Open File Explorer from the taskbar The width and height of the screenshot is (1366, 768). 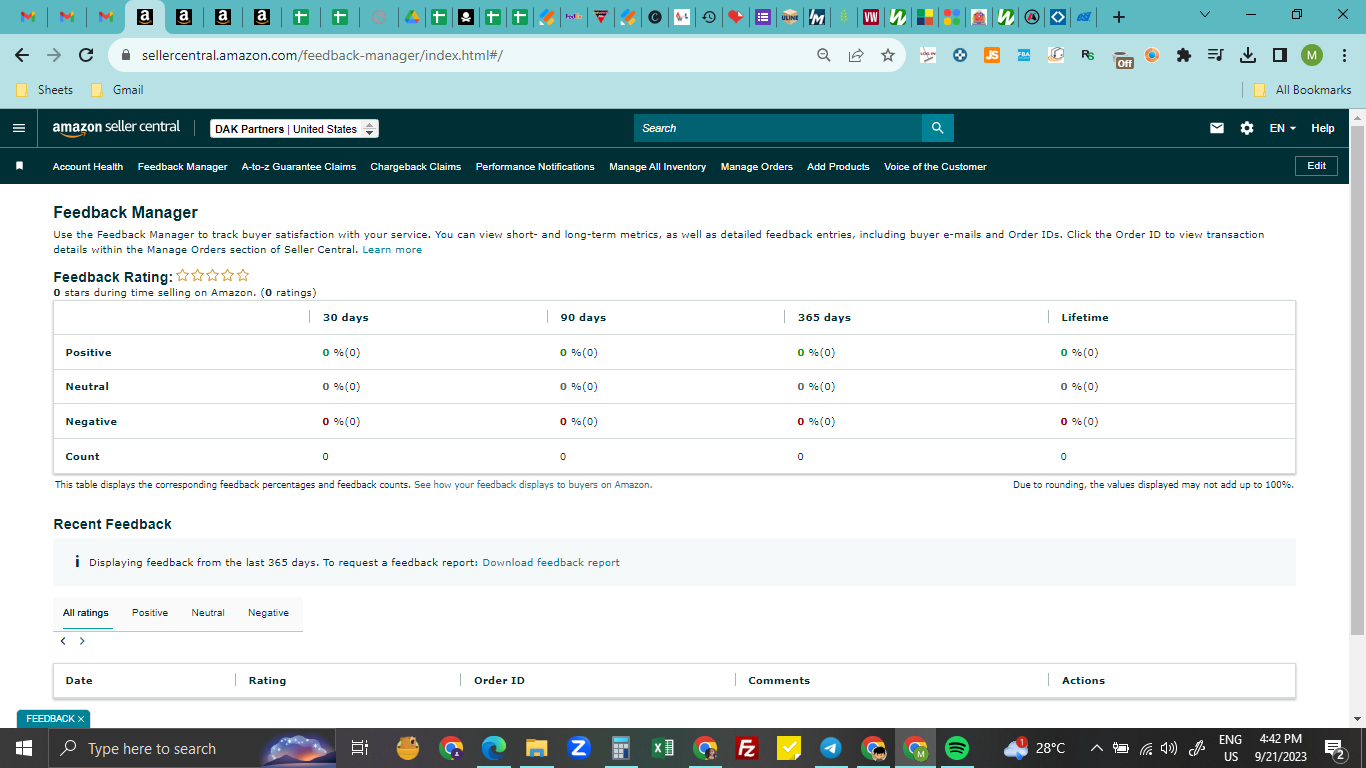[536, 748]
